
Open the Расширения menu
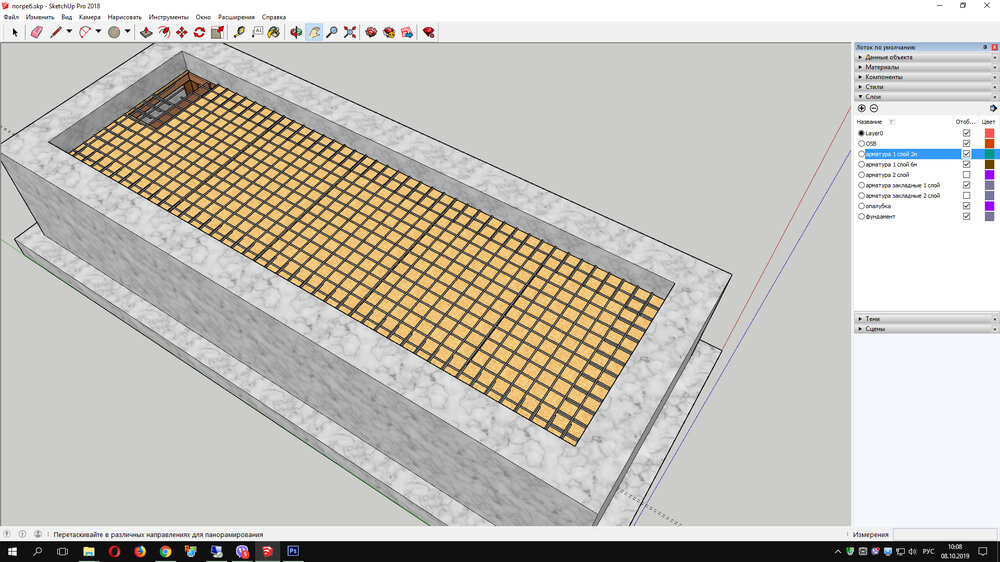click(236, 17)
